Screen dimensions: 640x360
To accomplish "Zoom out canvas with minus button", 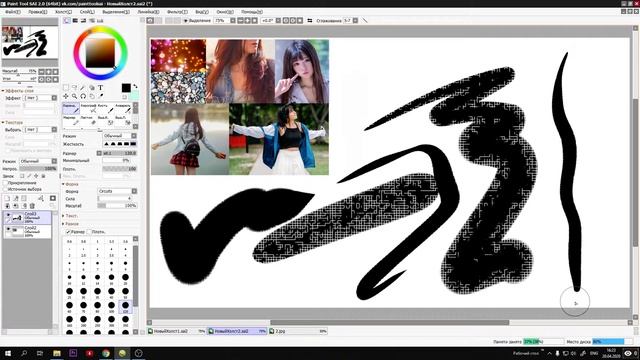I will 240,20.
